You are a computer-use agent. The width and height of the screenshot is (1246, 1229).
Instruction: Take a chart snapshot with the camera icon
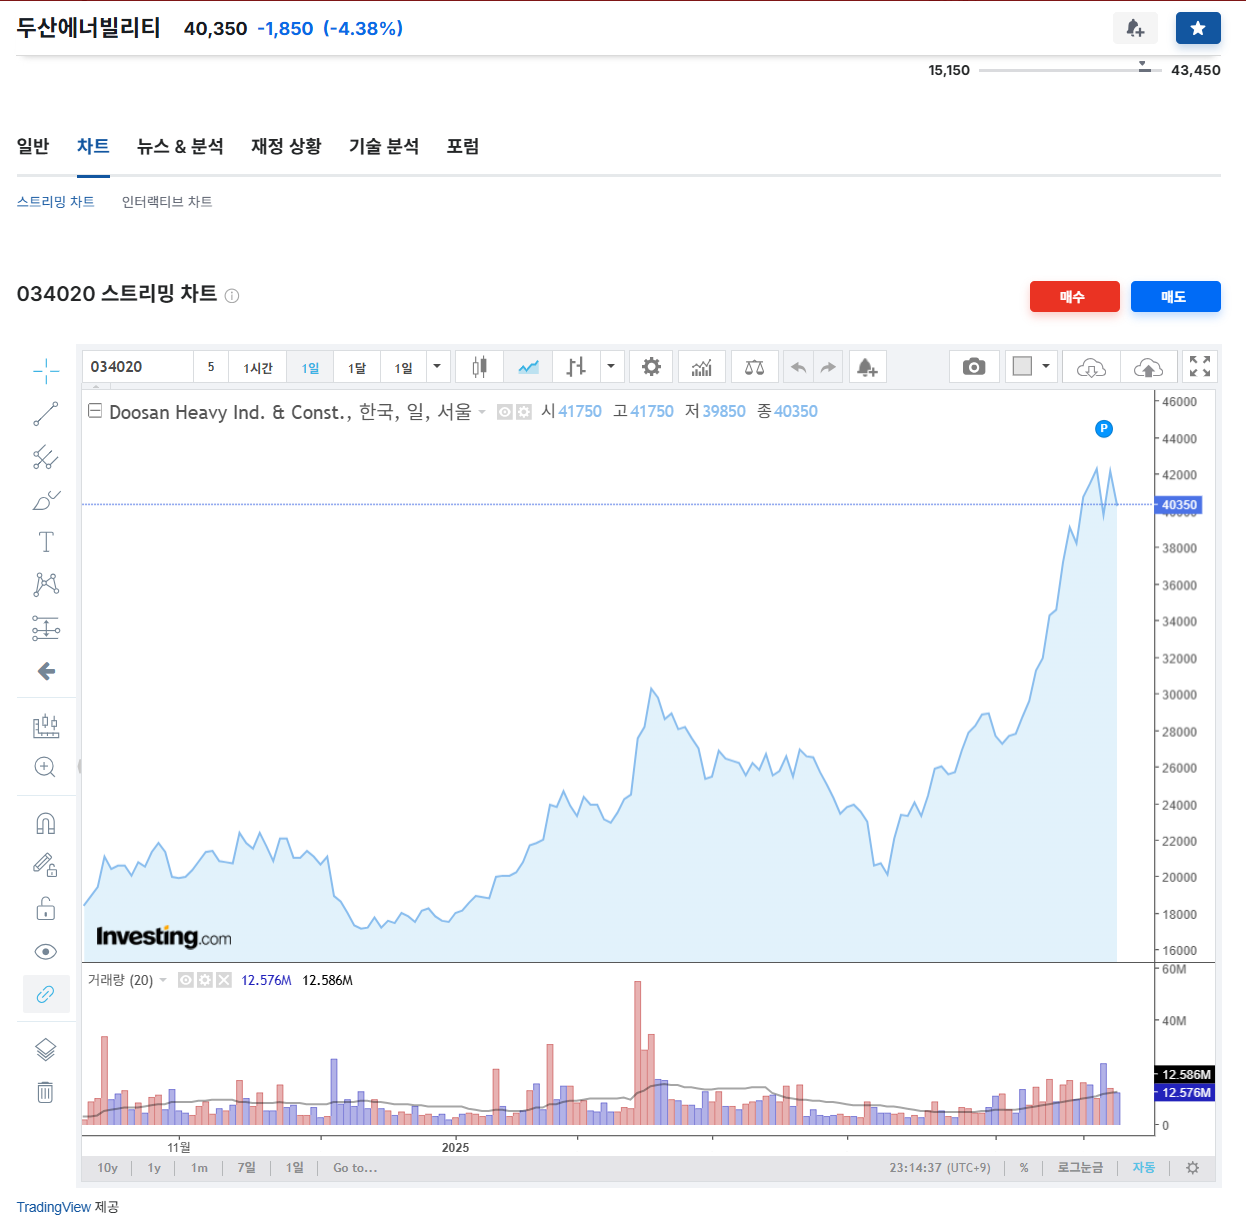(x=974, y=366)
